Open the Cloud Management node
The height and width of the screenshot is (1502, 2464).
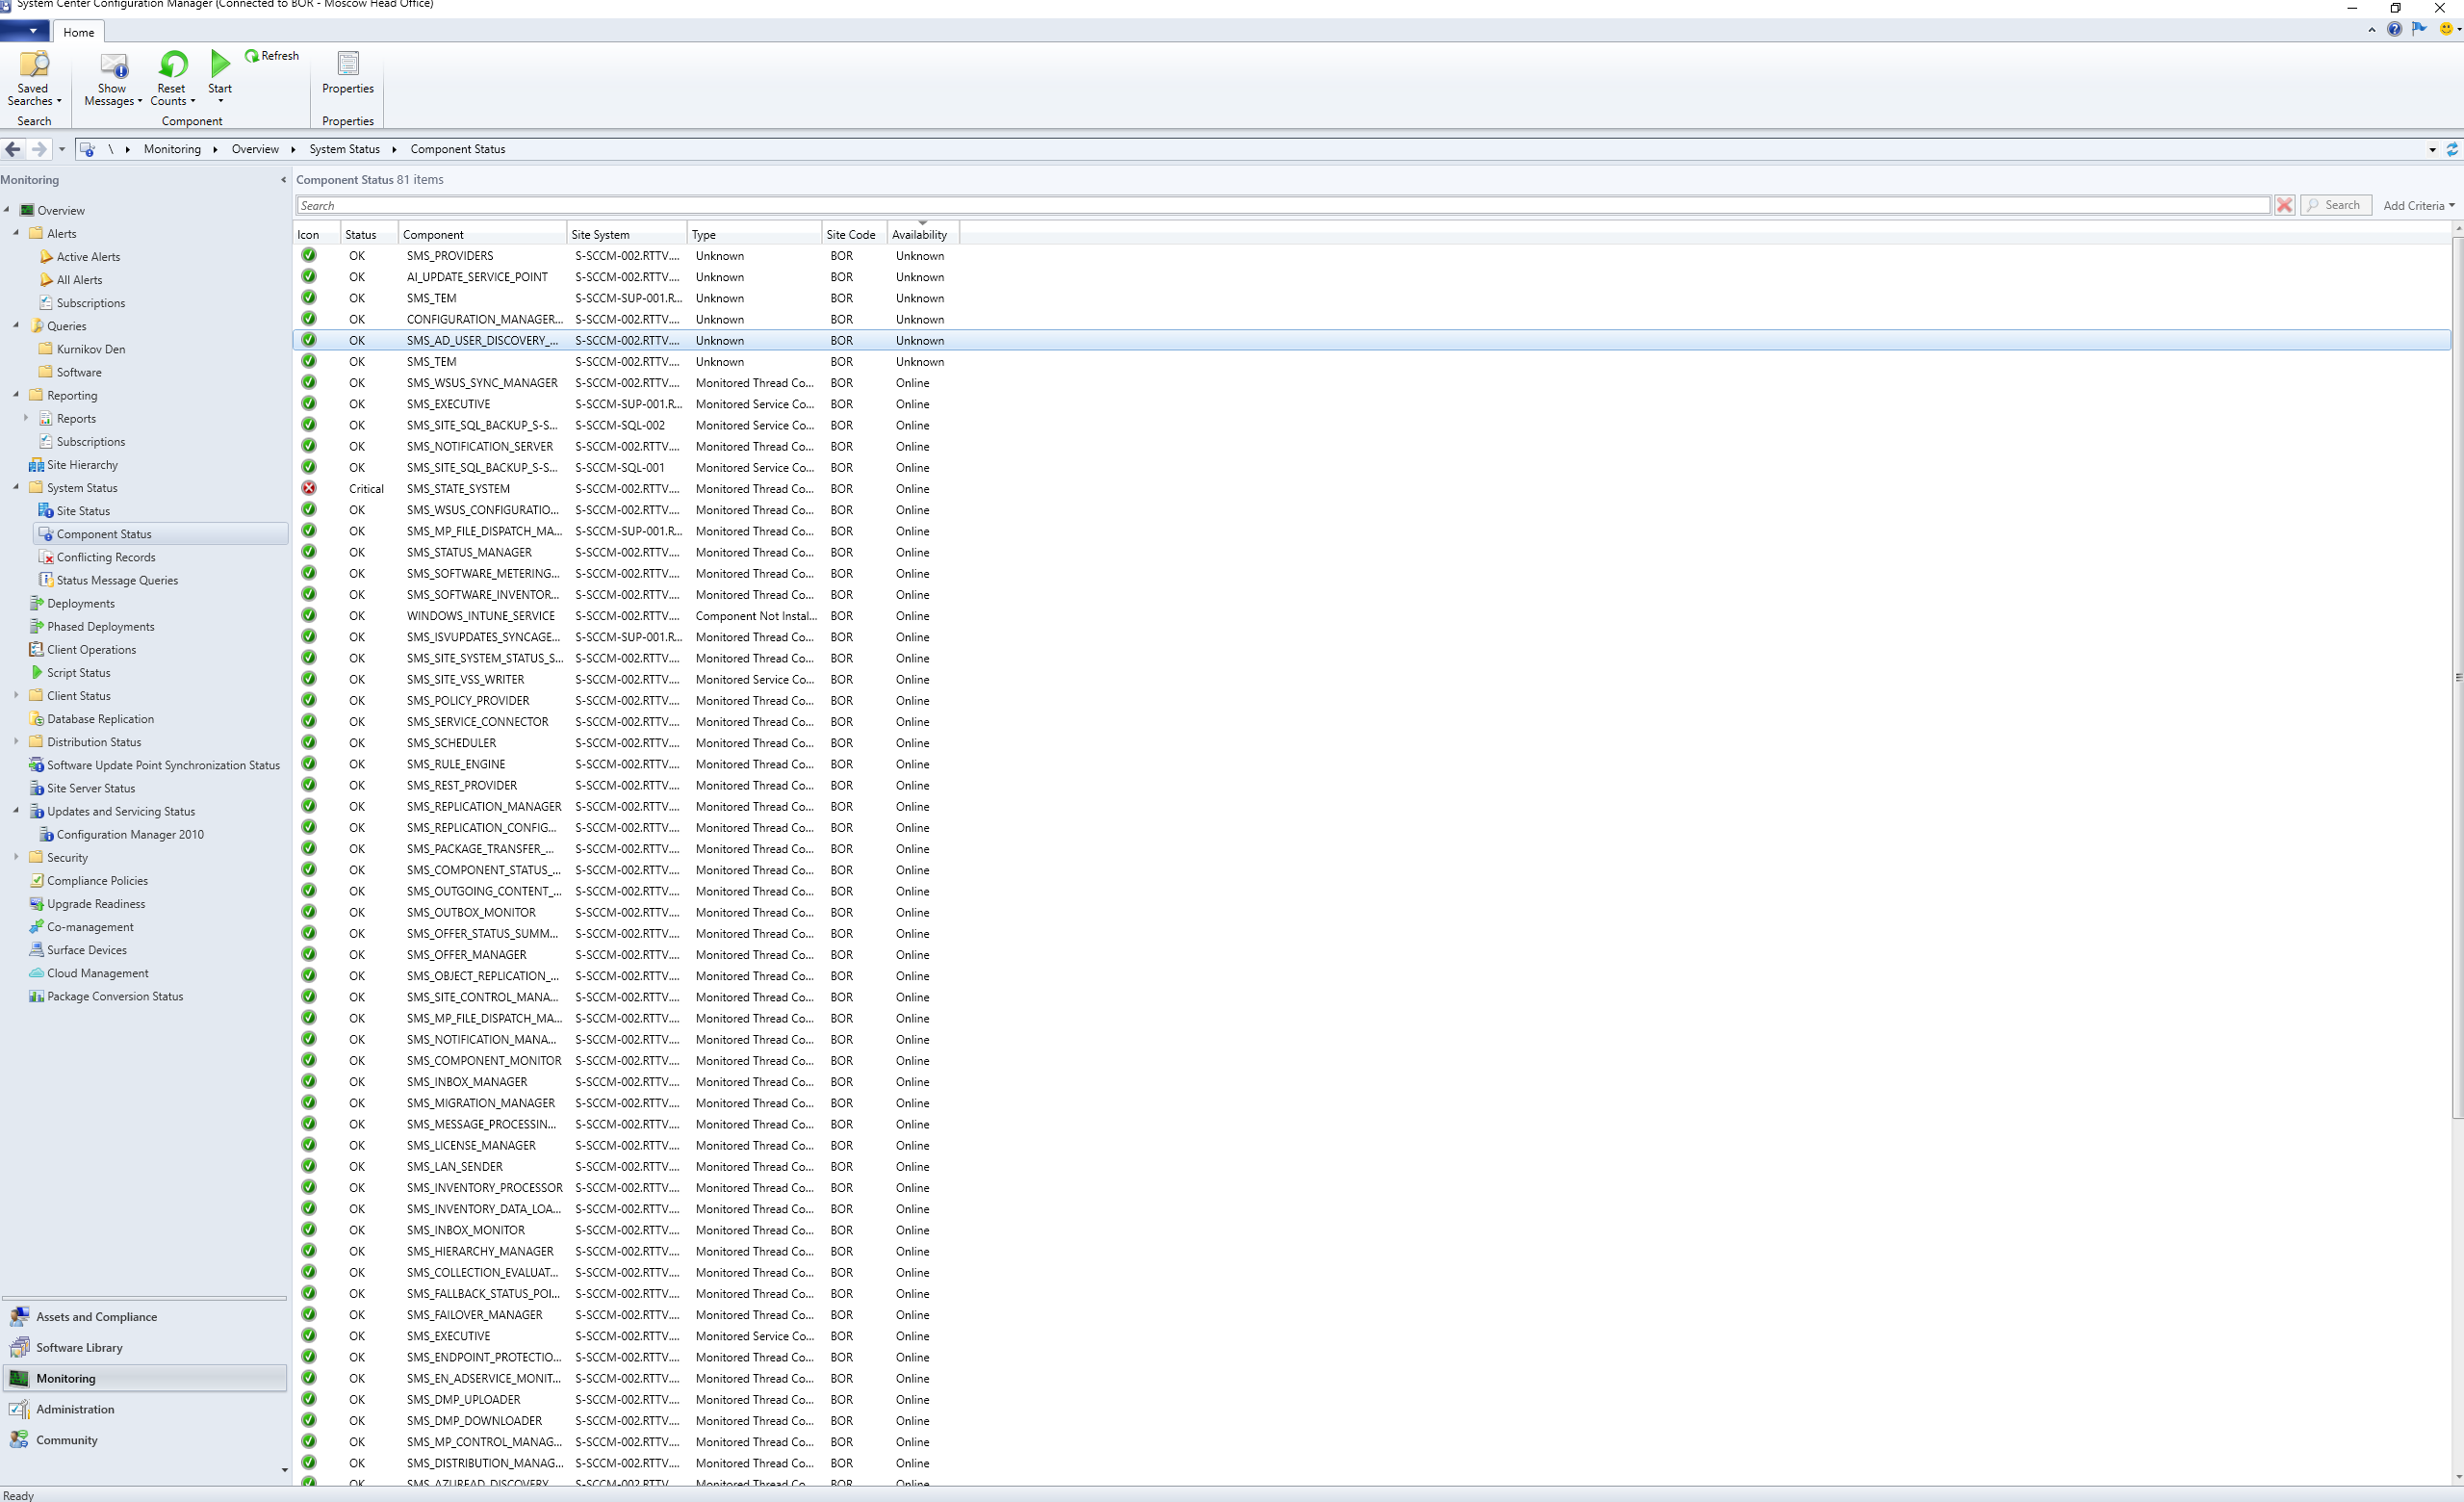click(97, 973)
